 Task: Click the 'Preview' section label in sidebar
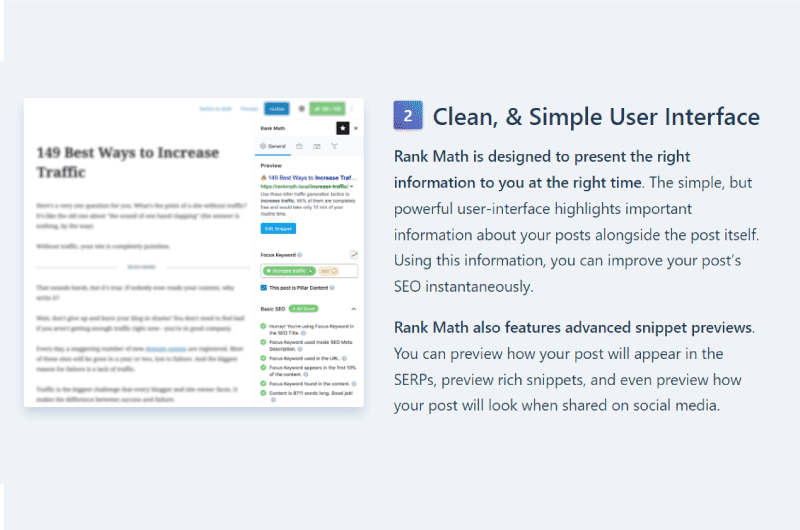271,166
